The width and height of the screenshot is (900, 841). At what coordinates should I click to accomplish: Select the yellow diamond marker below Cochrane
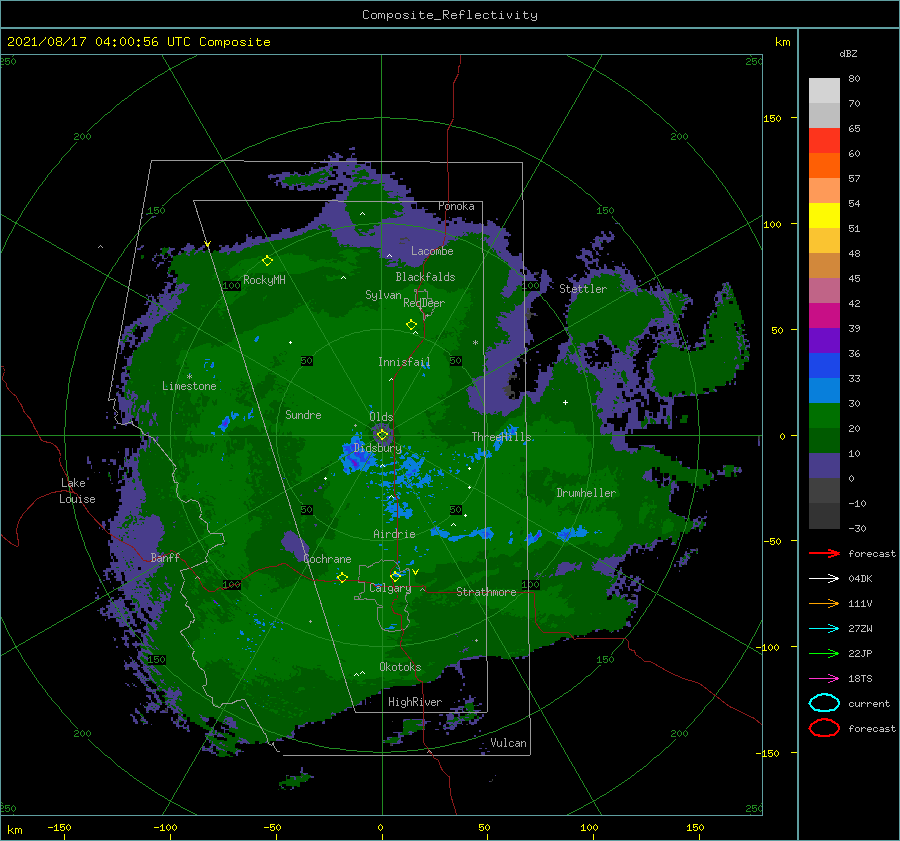point(342,577)
